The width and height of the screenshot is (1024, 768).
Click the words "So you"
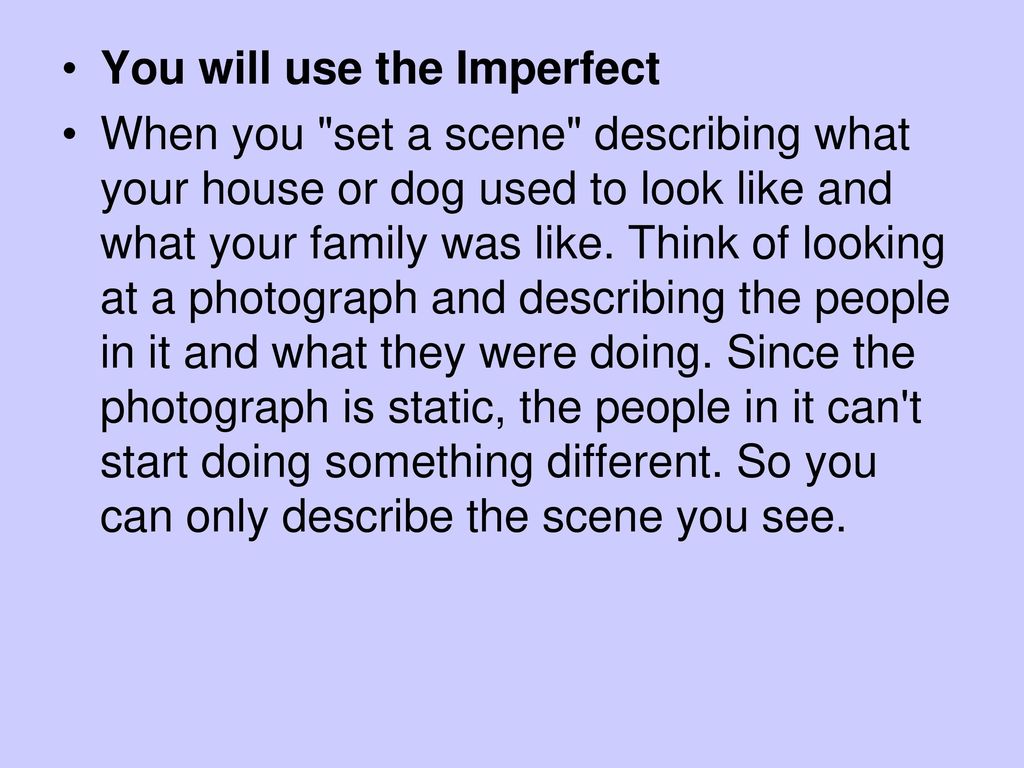(x=807, y=462)
